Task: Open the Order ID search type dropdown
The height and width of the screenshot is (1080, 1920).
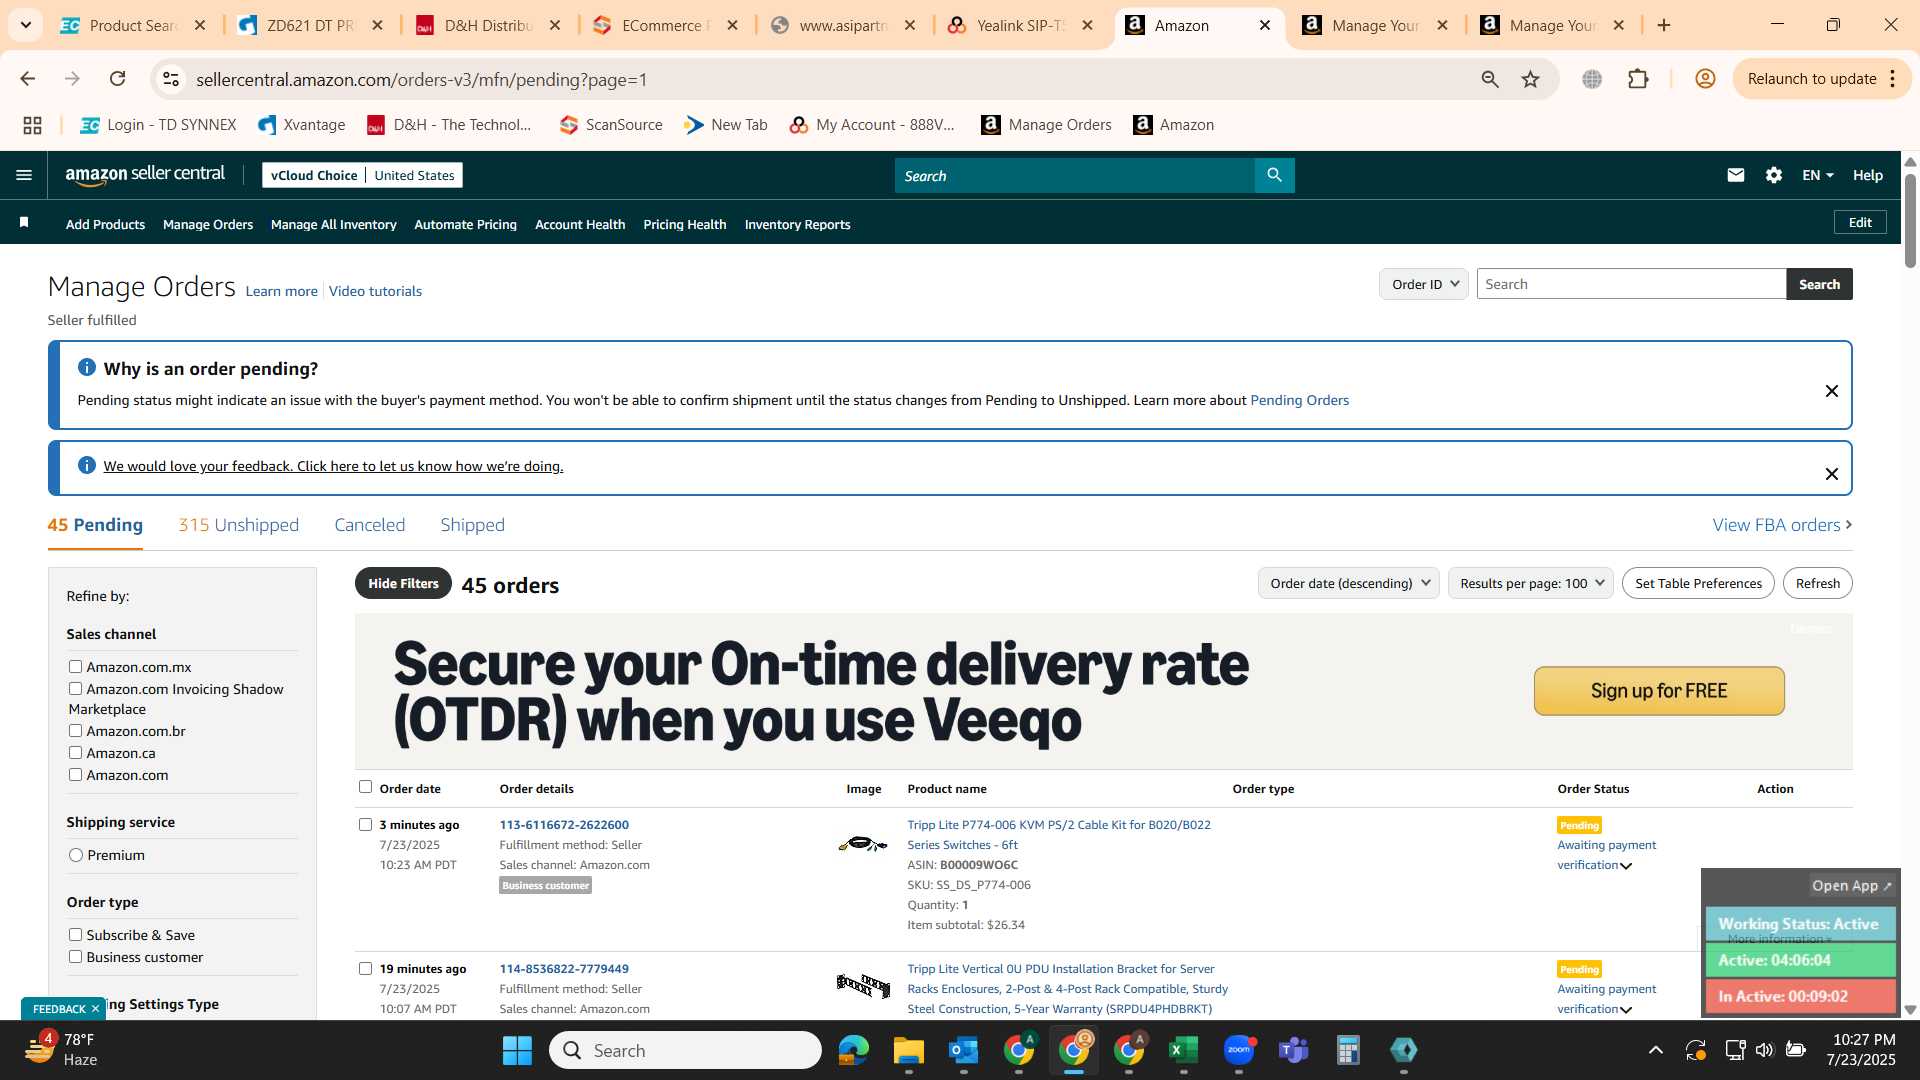Action: 1424,284
